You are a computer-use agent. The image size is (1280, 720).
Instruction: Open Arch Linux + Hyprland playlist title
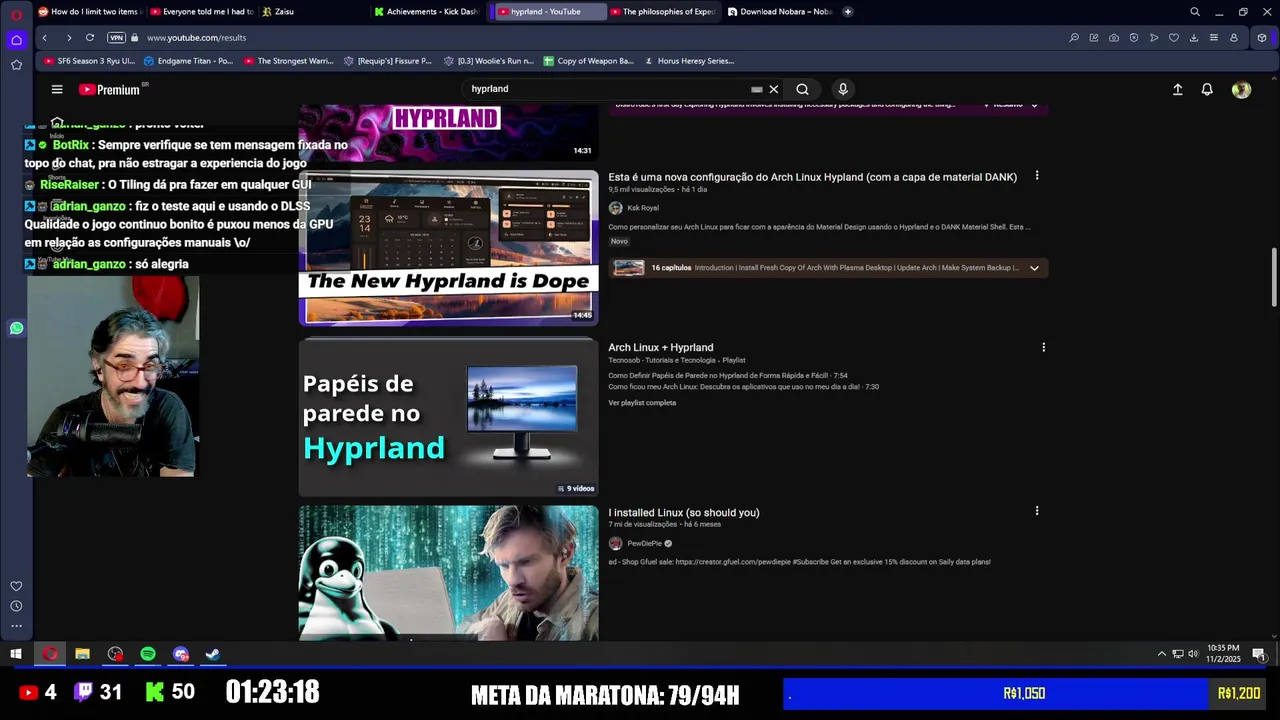coord(661,348)
